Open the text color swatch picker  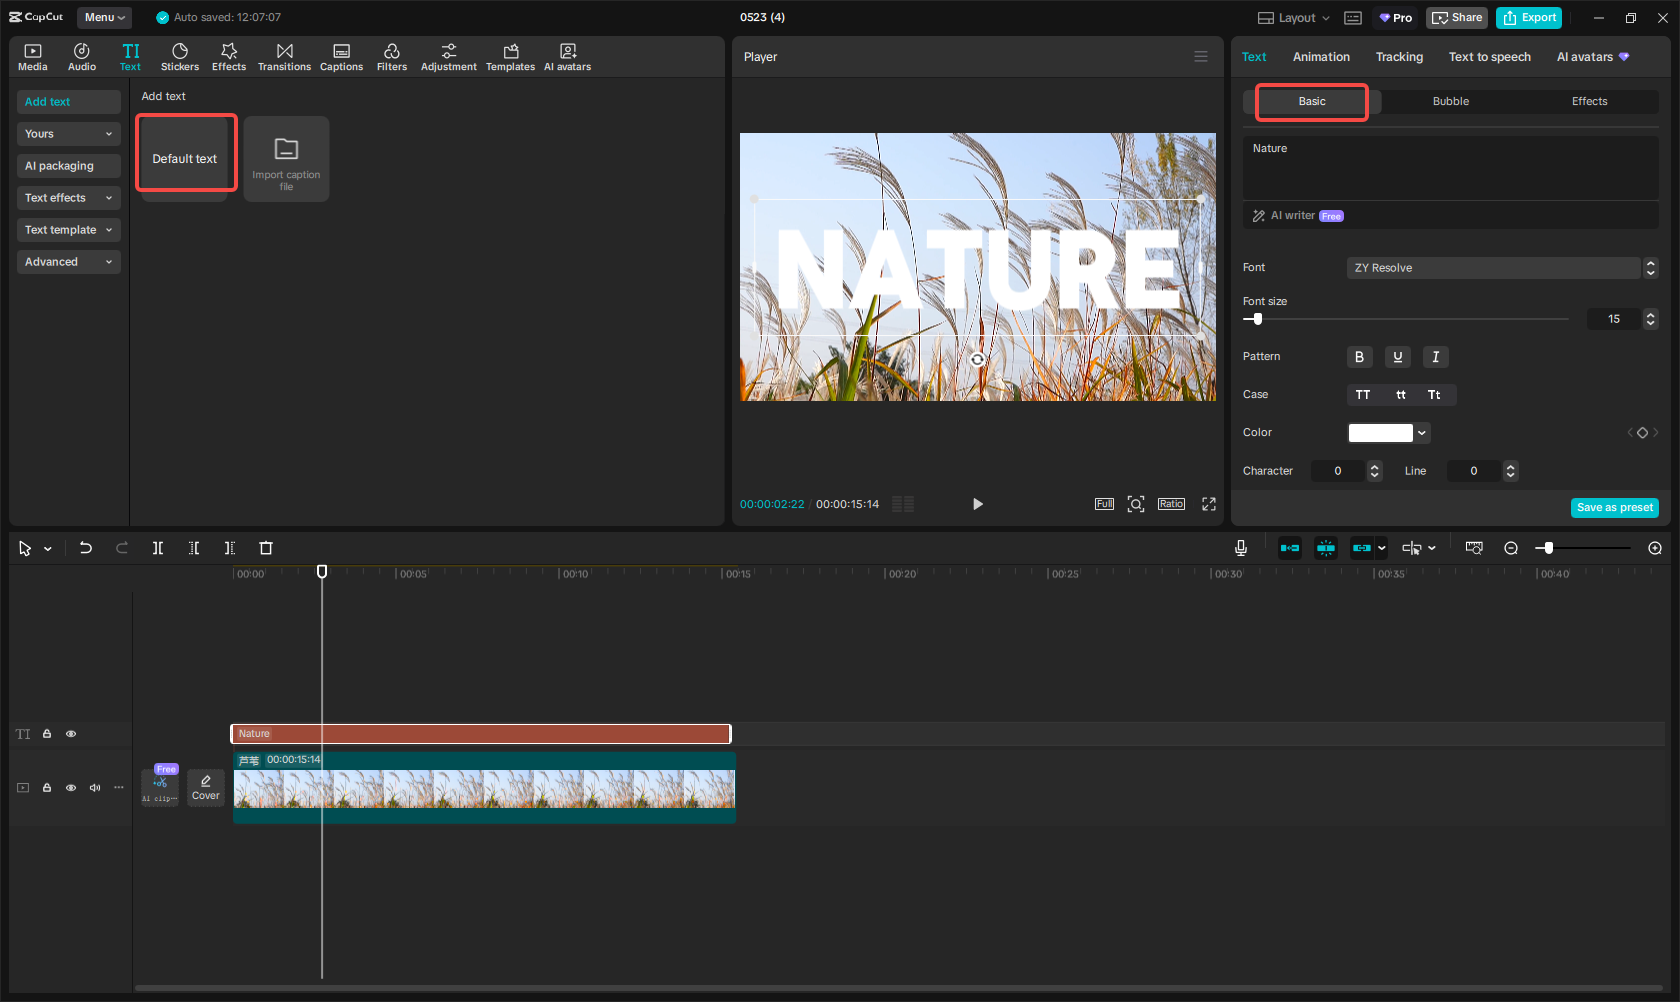(1388, 432)
